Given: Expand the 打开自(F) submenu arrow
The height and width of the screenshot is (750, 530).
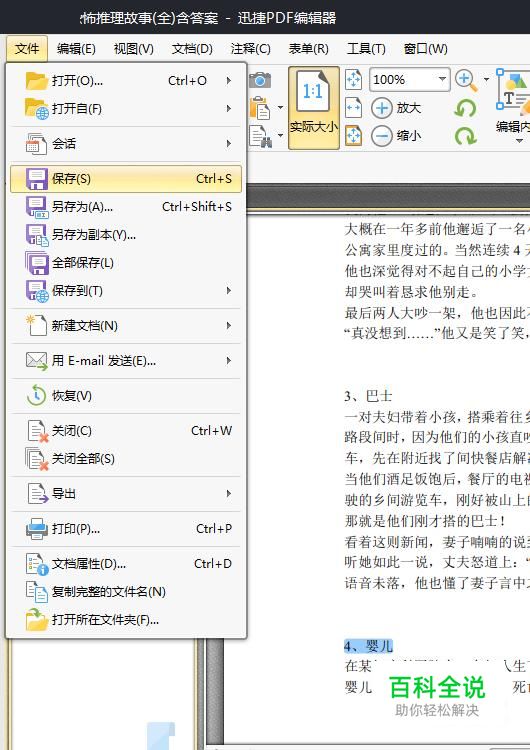Looking at the screenshot, I should point(229,109).
